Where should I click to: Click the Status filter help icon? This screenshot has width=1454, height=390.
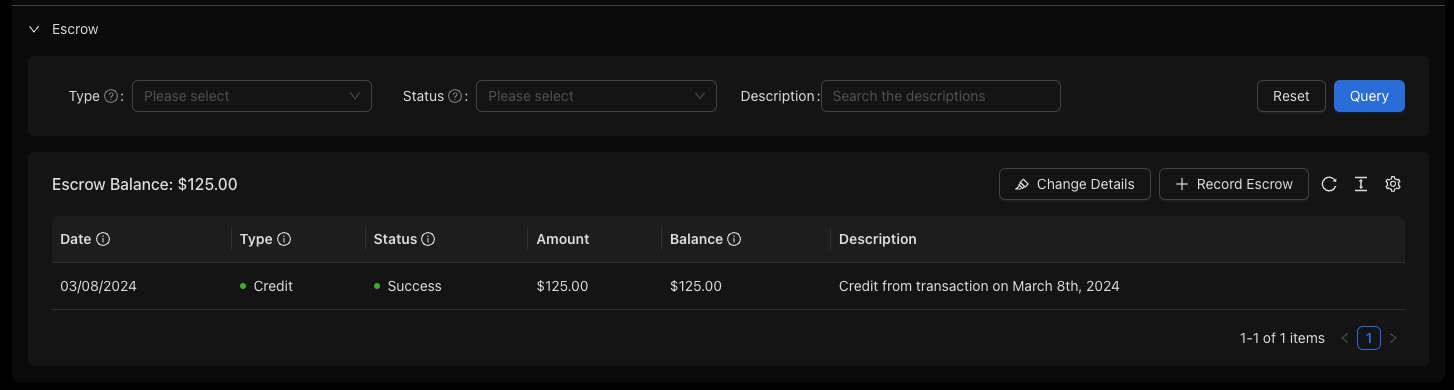click(455, 96)
